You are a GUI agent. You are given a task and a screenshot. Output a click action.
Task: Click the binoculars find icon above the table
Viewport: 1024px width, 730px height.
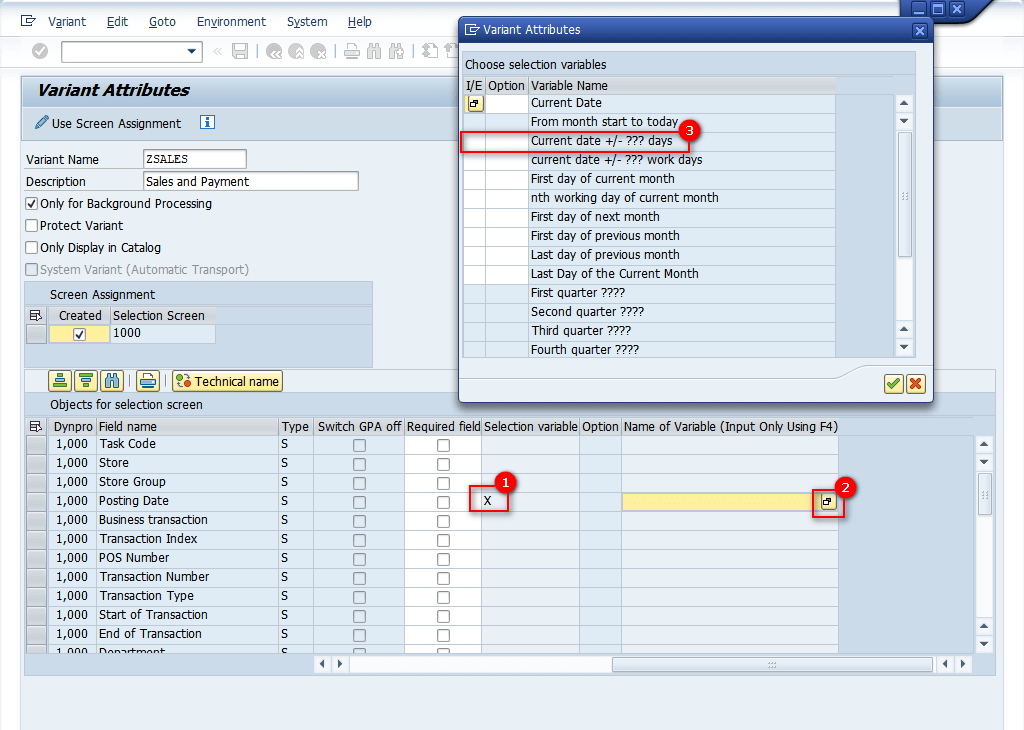coord(112,381)
